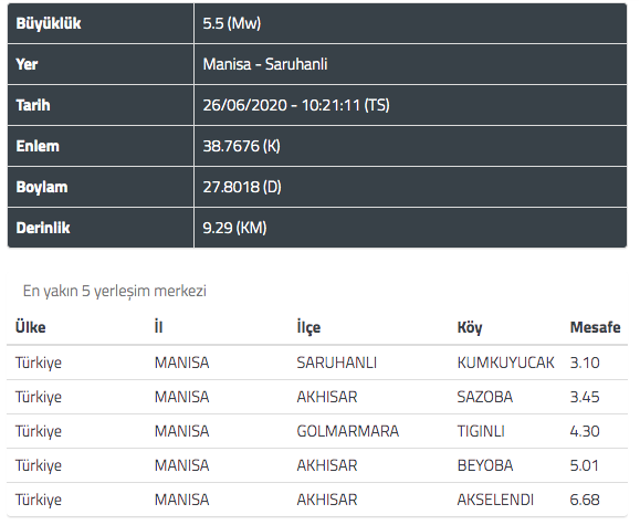Click the İl column header

[158, 327]
